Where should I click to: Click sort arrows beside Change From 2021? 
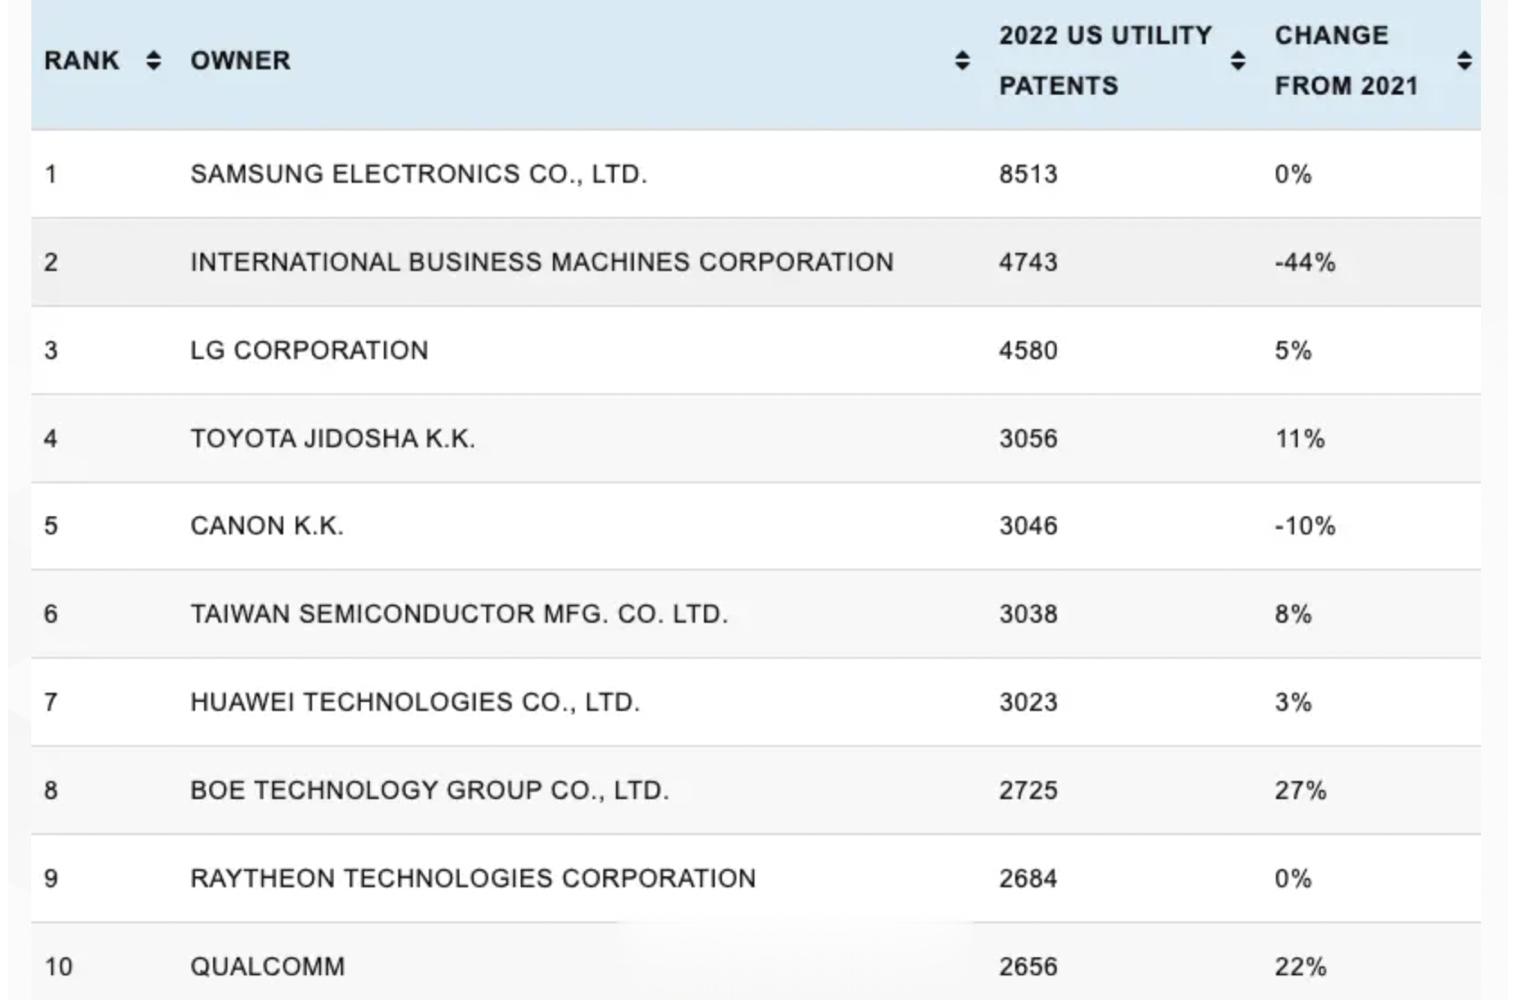[x=1464, y=60]
